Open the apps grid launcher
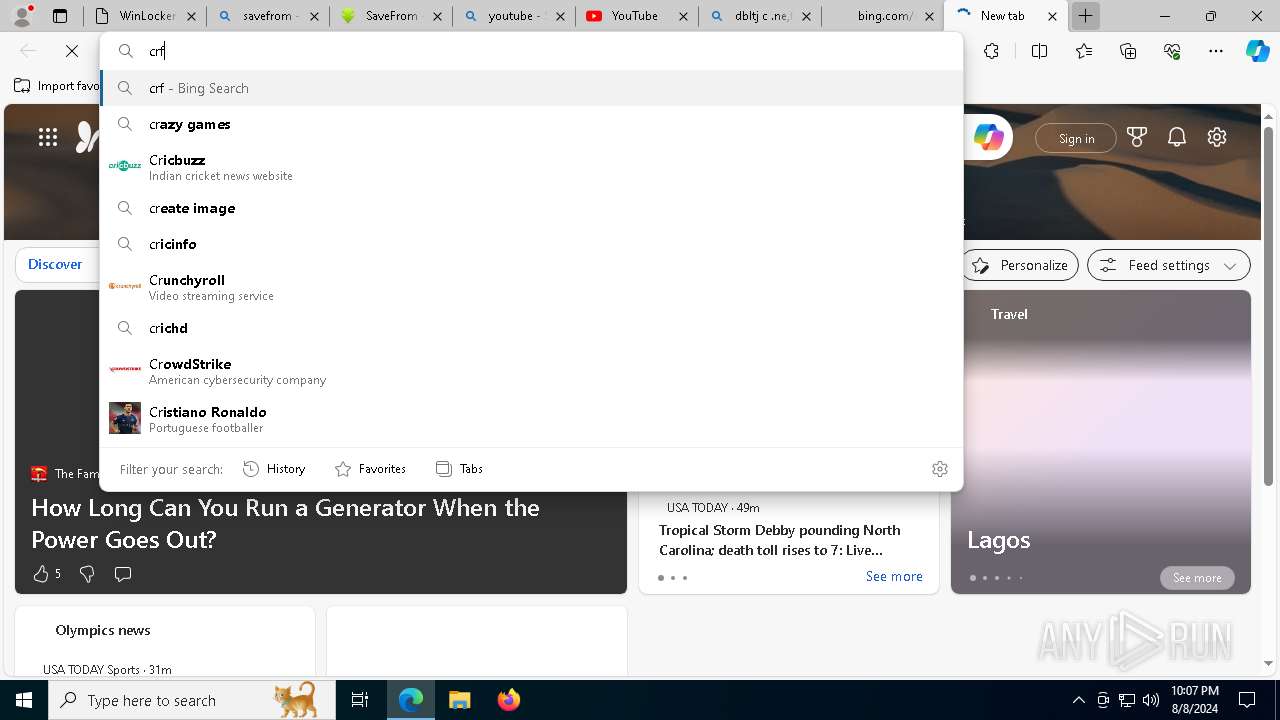This screenshot has width=1280, height=720. pos(48,138)
